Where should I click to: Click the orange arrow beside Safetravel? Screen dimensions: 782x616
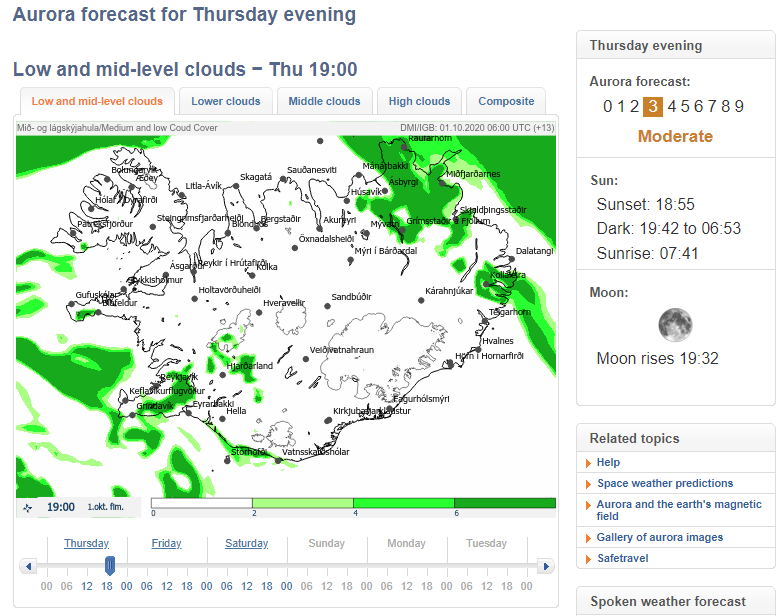[588, 558]
